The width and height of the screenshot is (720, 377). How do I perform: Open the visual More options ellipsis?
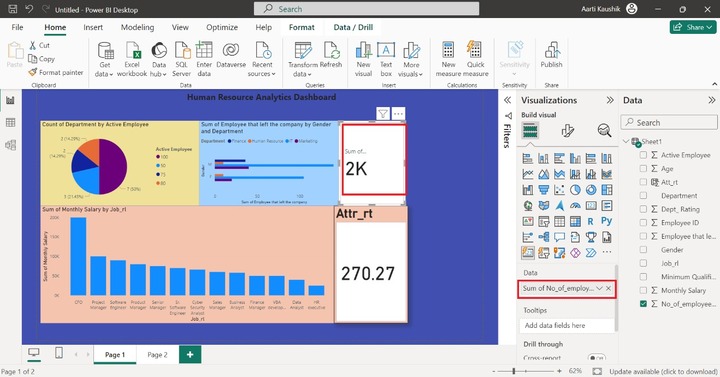[x=398, y=113]
